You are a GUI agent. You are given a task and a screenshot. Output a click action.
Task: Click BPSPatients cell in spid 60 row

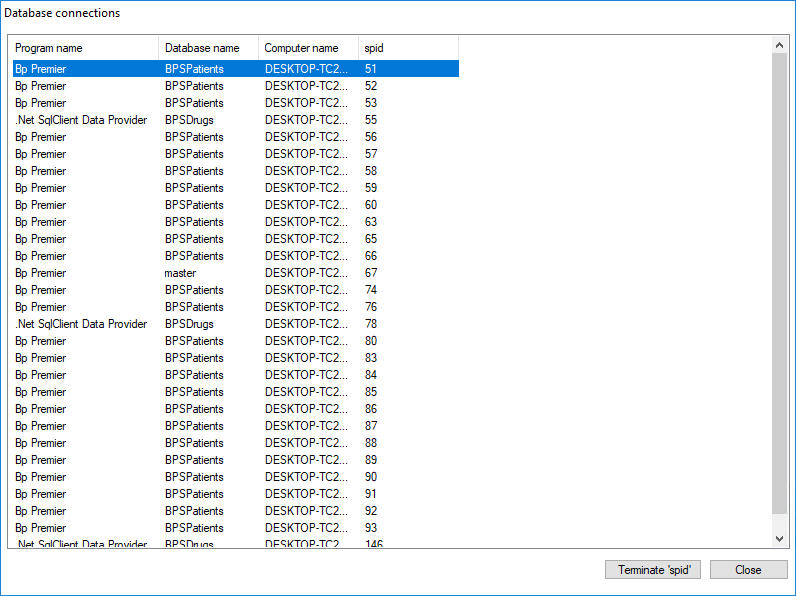(x=194, y=205)
